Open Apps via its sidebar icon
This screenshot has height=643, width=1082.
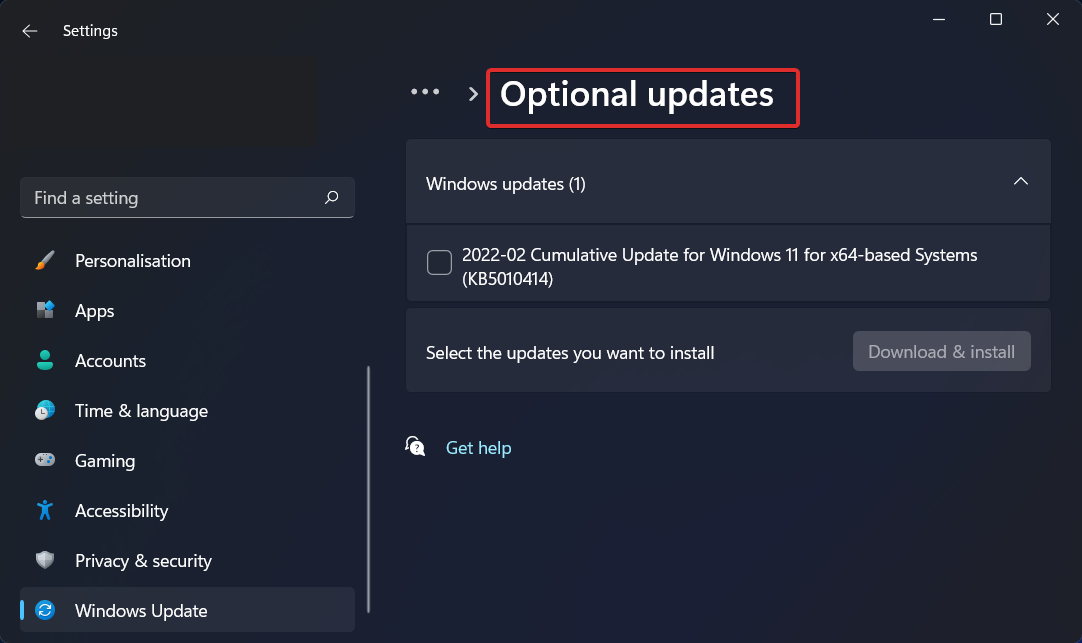coord(45,310)
